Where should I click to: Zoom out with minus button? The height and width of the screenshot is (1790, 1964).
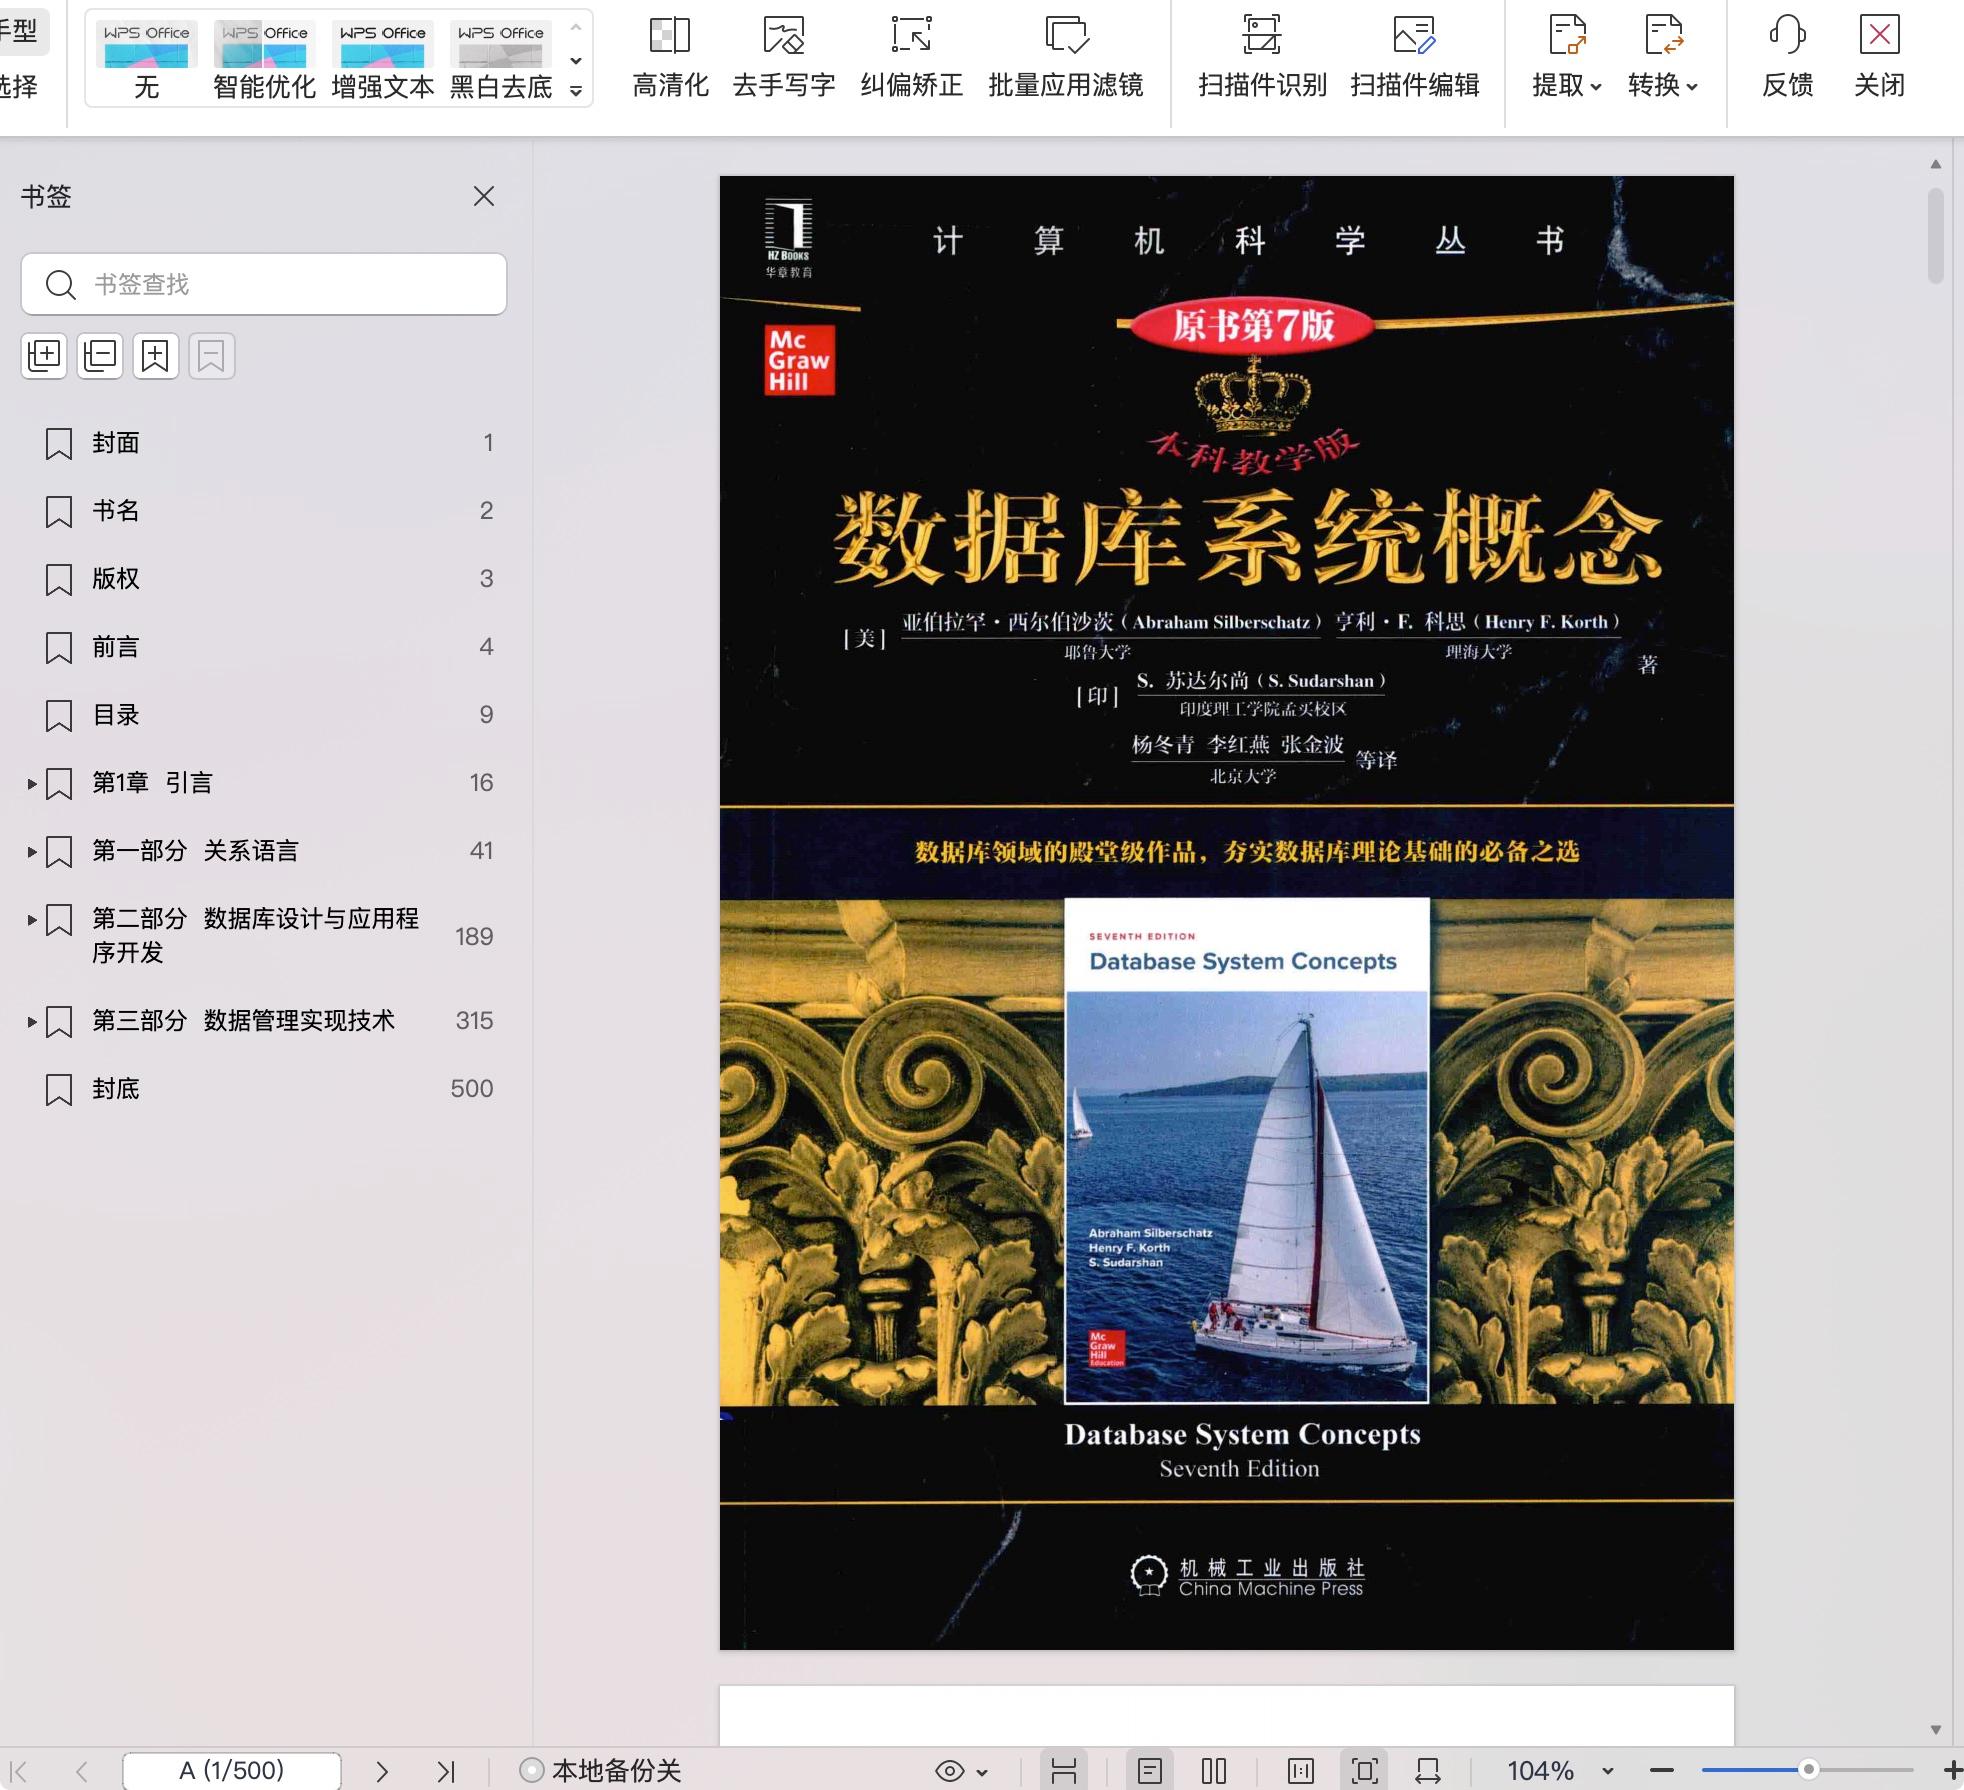tap(1662, 1771)
